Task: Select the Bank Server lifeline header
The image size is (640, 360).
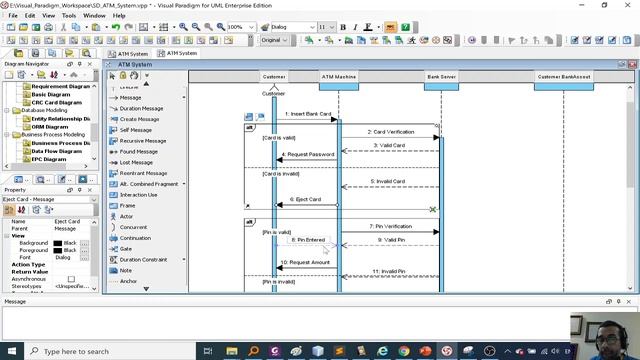Action: pos(441,77)
